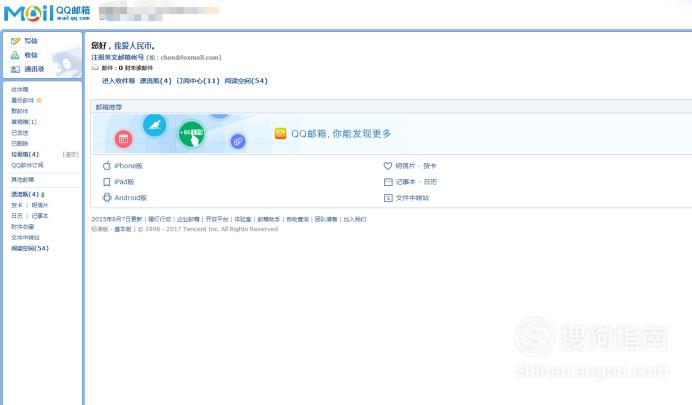Click the blue bird circle icon in banner
Image resolution: width=692 pixels, height=405 pixels.
pos(154,125)
